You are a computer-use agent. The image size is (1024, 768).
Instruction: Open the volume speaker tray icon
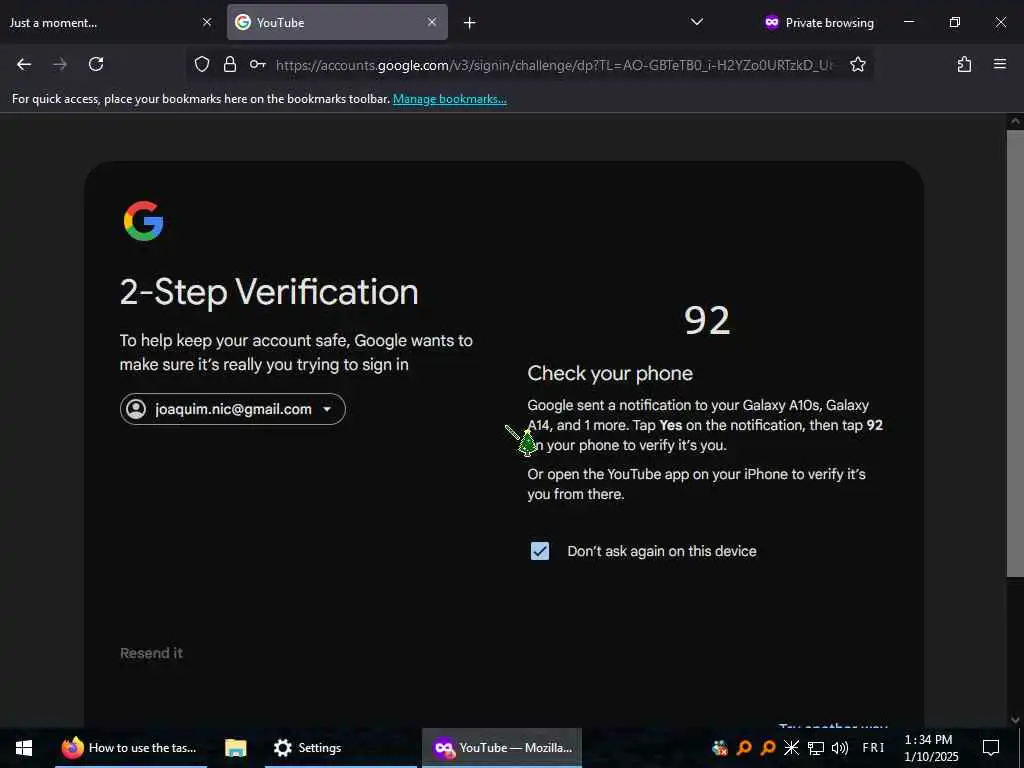840,748
